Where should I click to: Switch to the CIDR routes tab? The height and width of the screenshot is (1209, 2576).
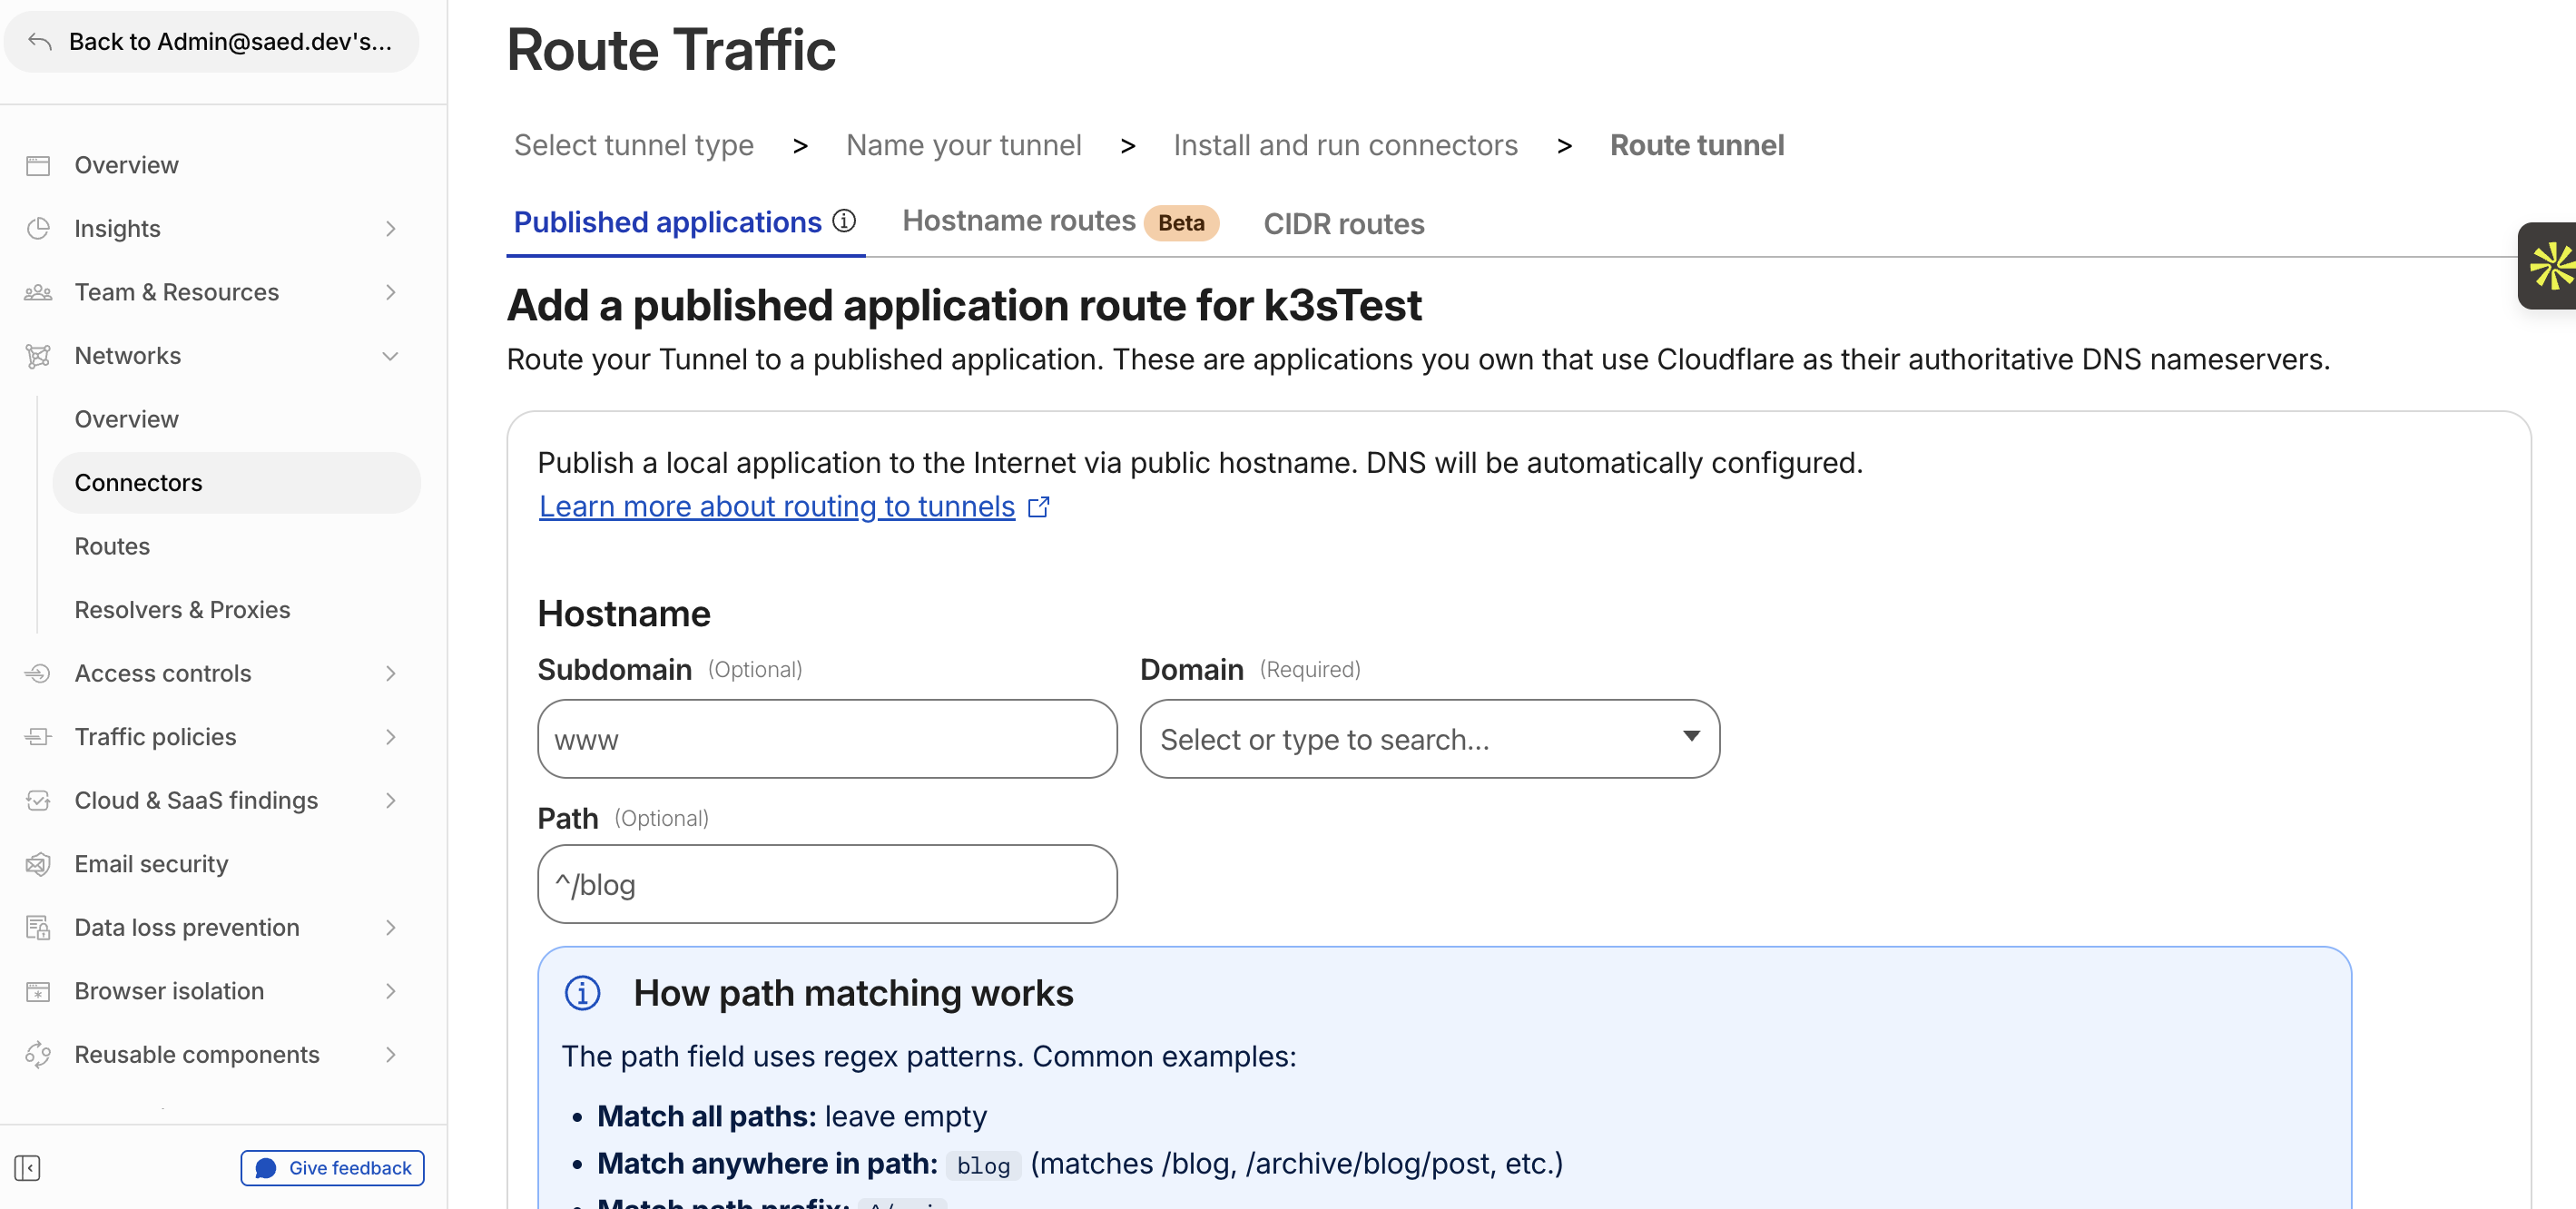(x=1343, y=224)
